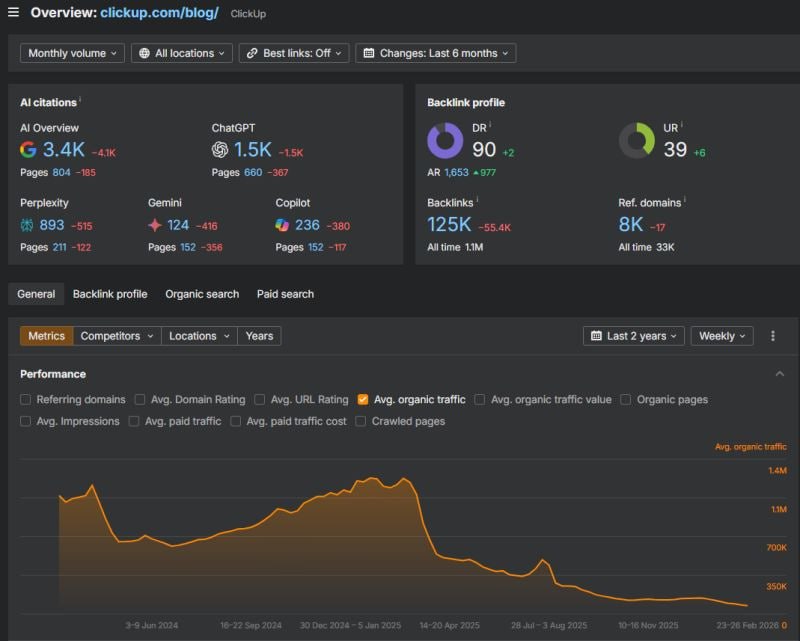Open the hamburger menu icon
The image size is (800, 641).
tap(13, 13)
